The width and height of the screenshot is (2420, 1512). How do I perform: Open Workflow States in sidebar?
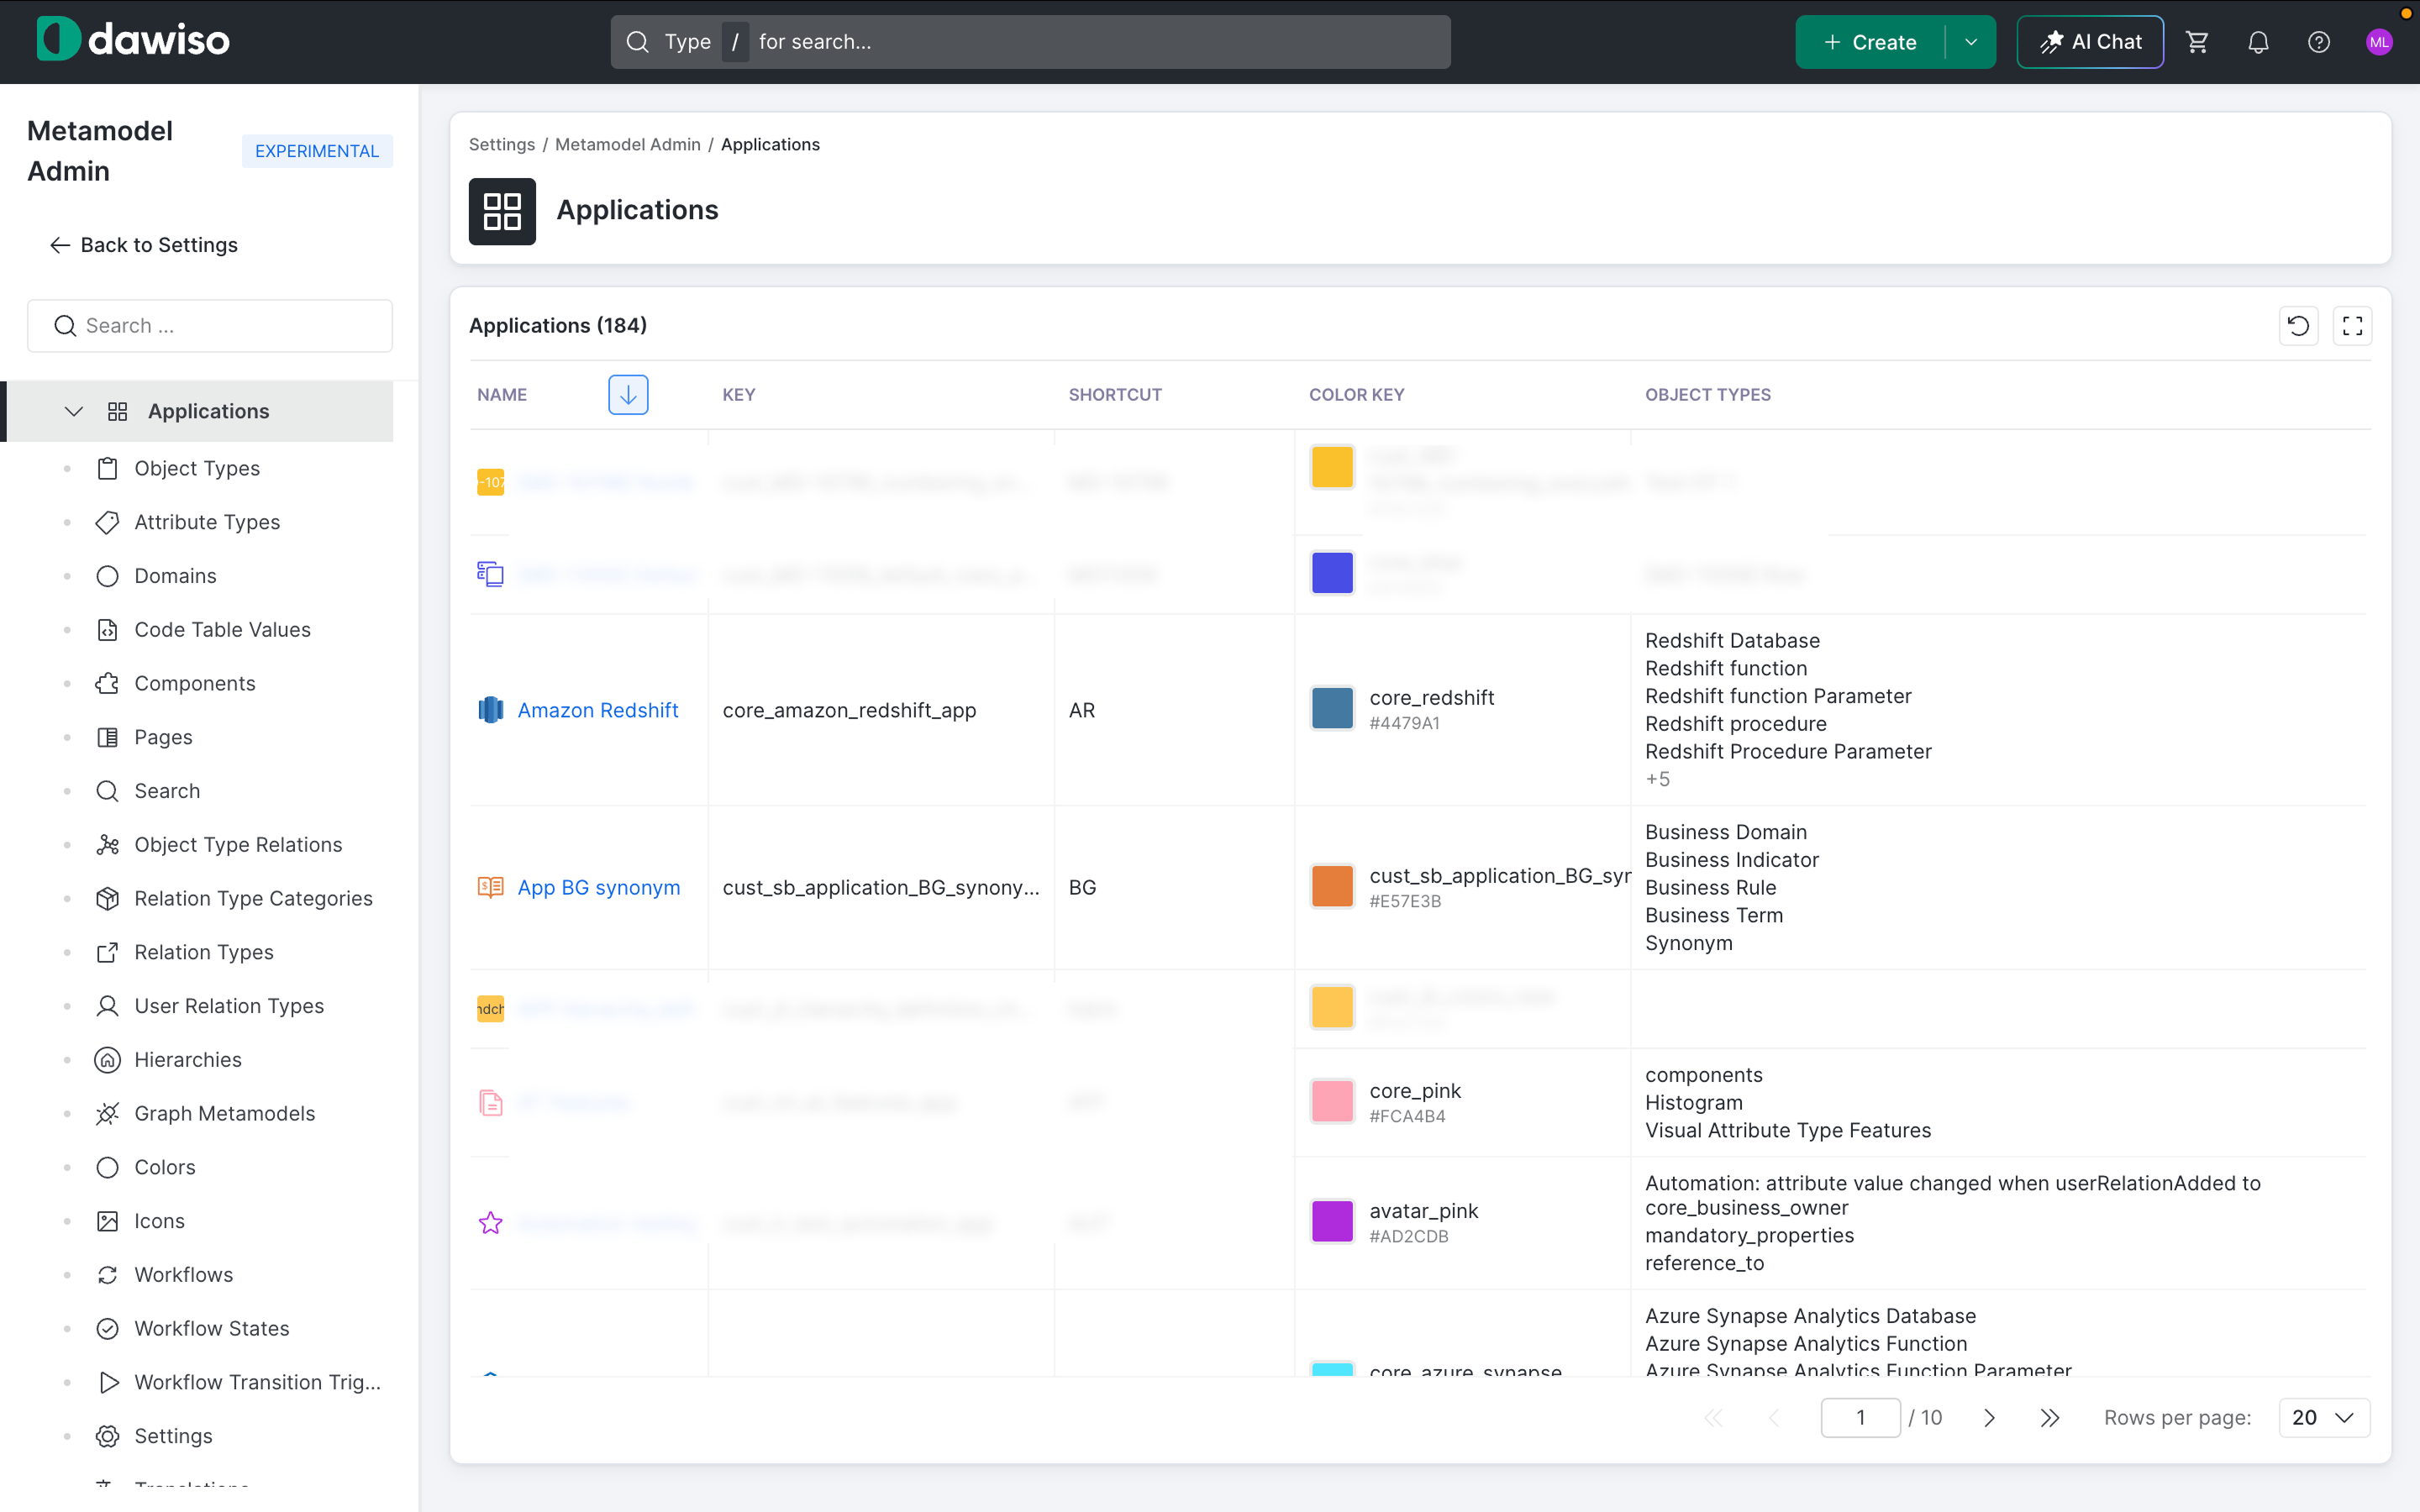tap(212, 1329)
